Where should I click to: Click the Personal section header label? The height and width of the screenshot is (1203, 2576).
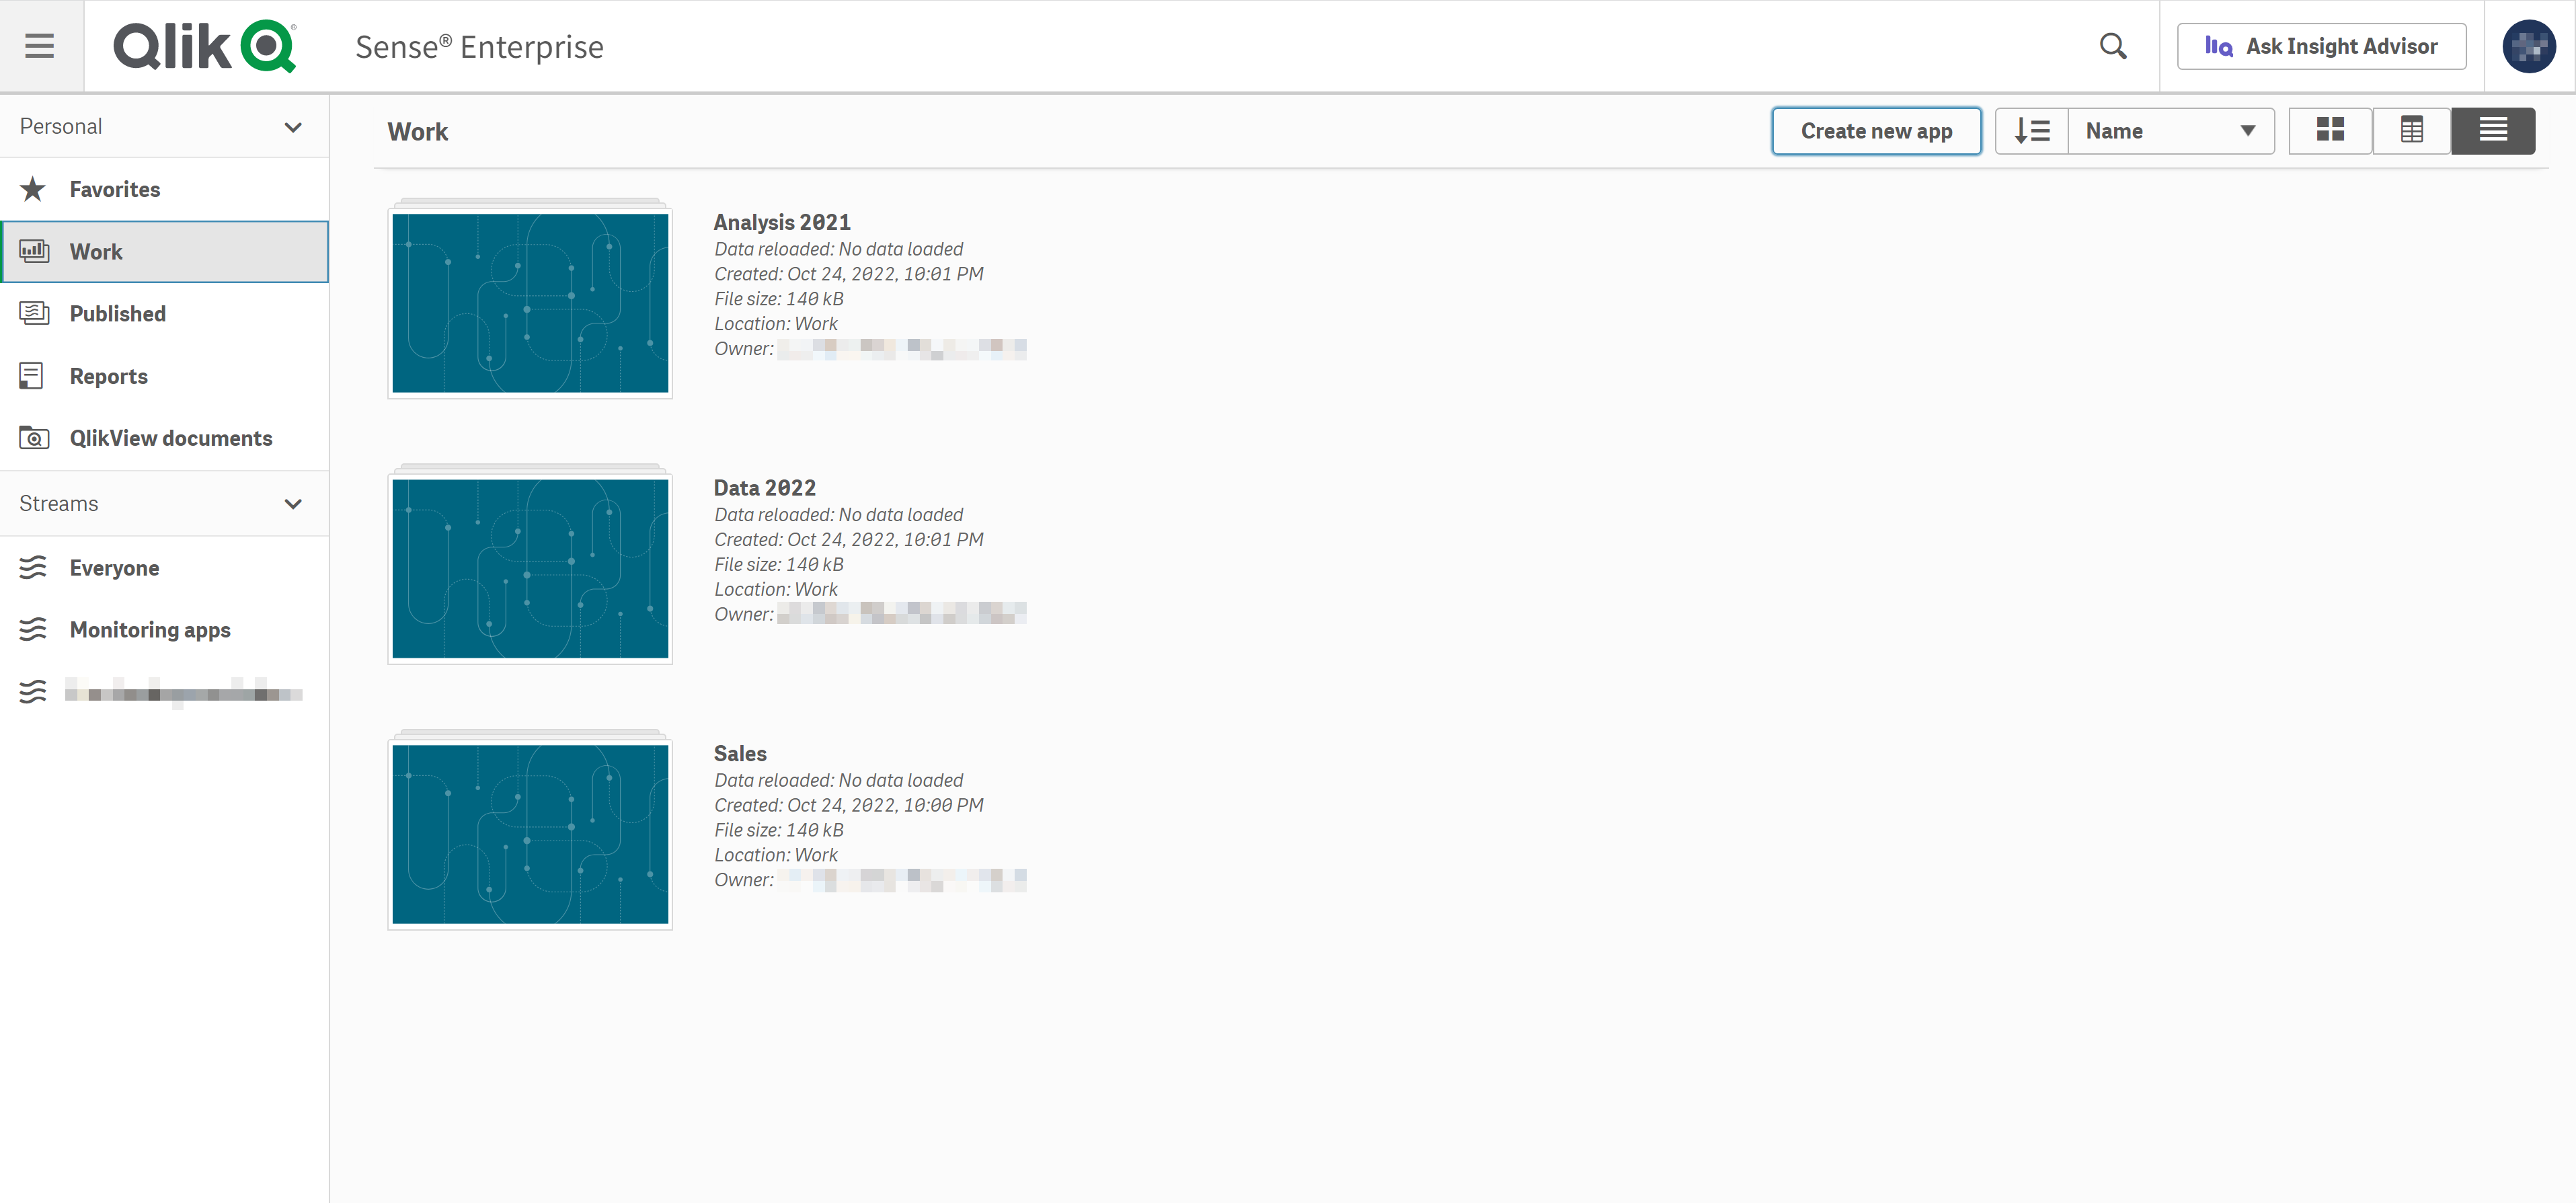pos(61,127)
